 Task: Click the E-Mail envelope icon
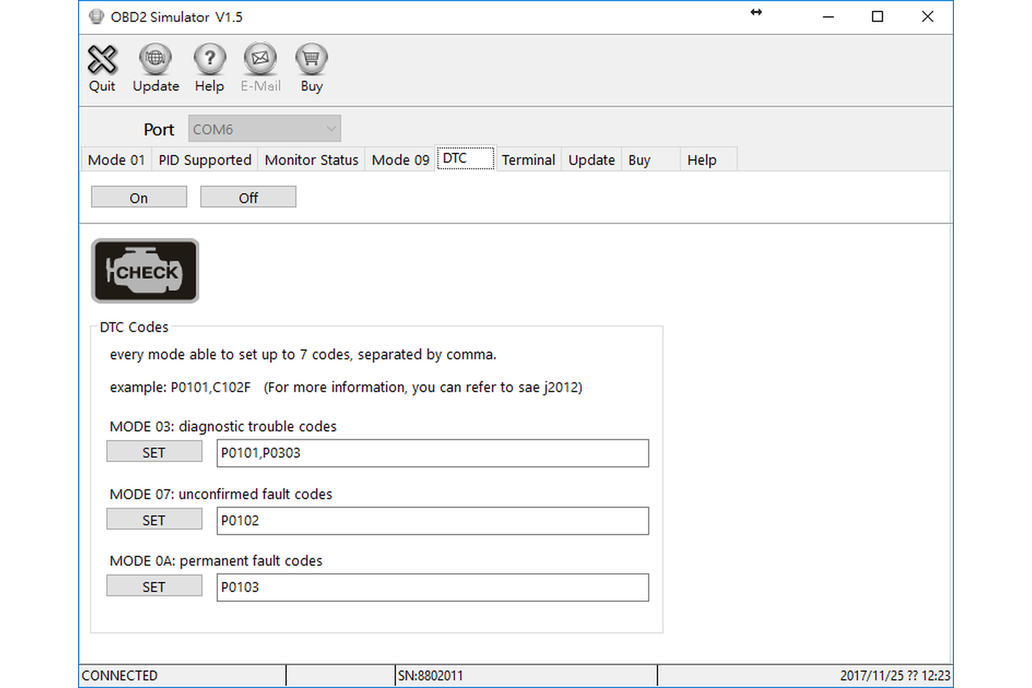tap(260, 61)
